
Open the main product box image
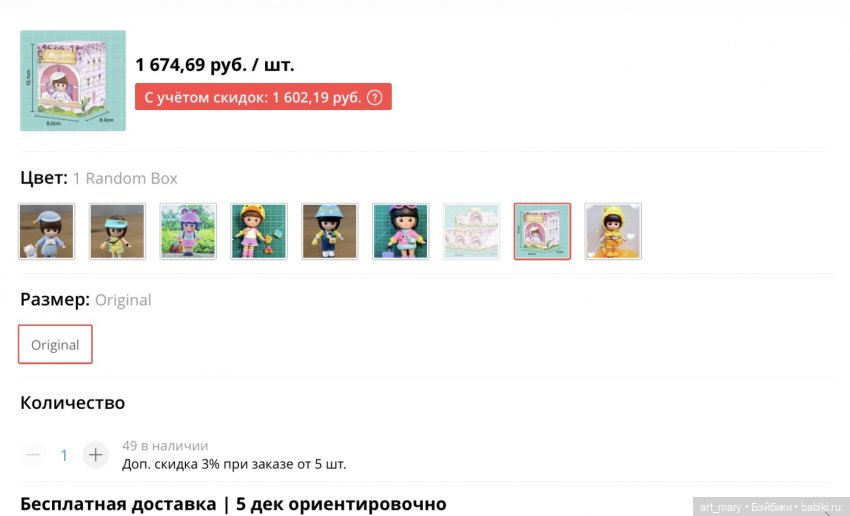(73, 80)
